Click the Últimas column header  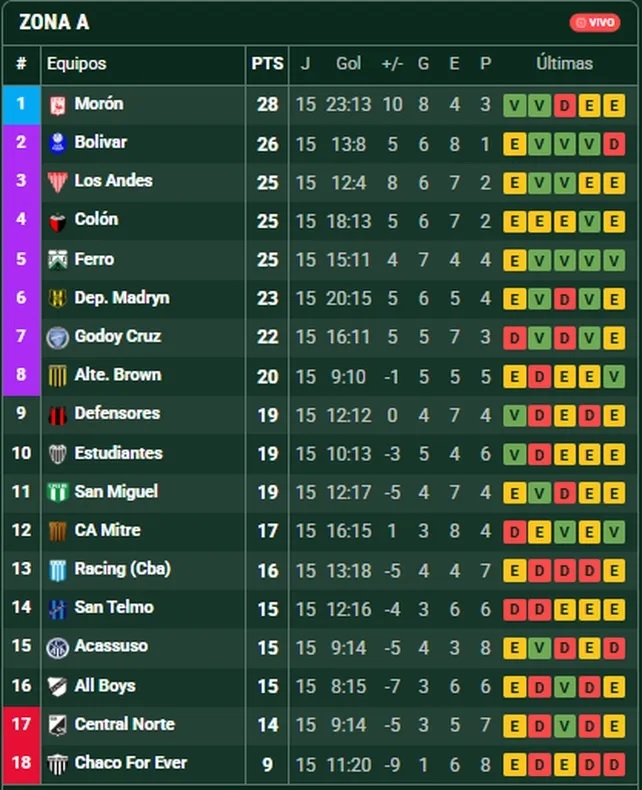[564, 64]
